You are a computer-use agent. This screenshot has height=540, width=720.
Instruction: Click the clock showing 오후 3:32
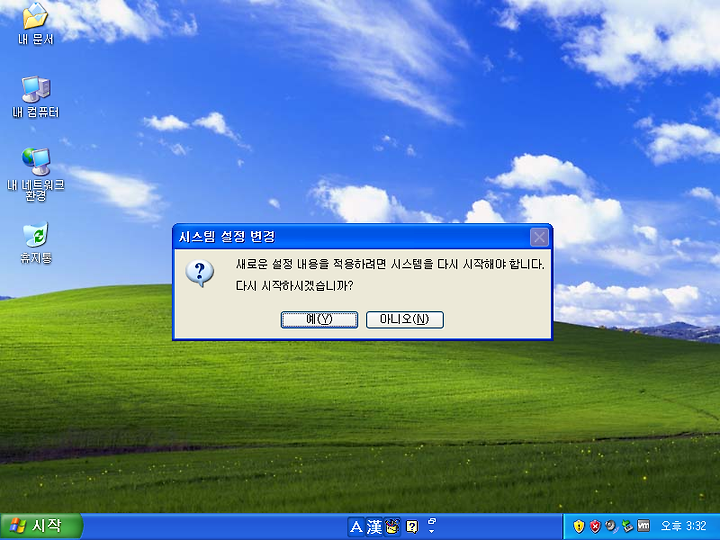683,526
